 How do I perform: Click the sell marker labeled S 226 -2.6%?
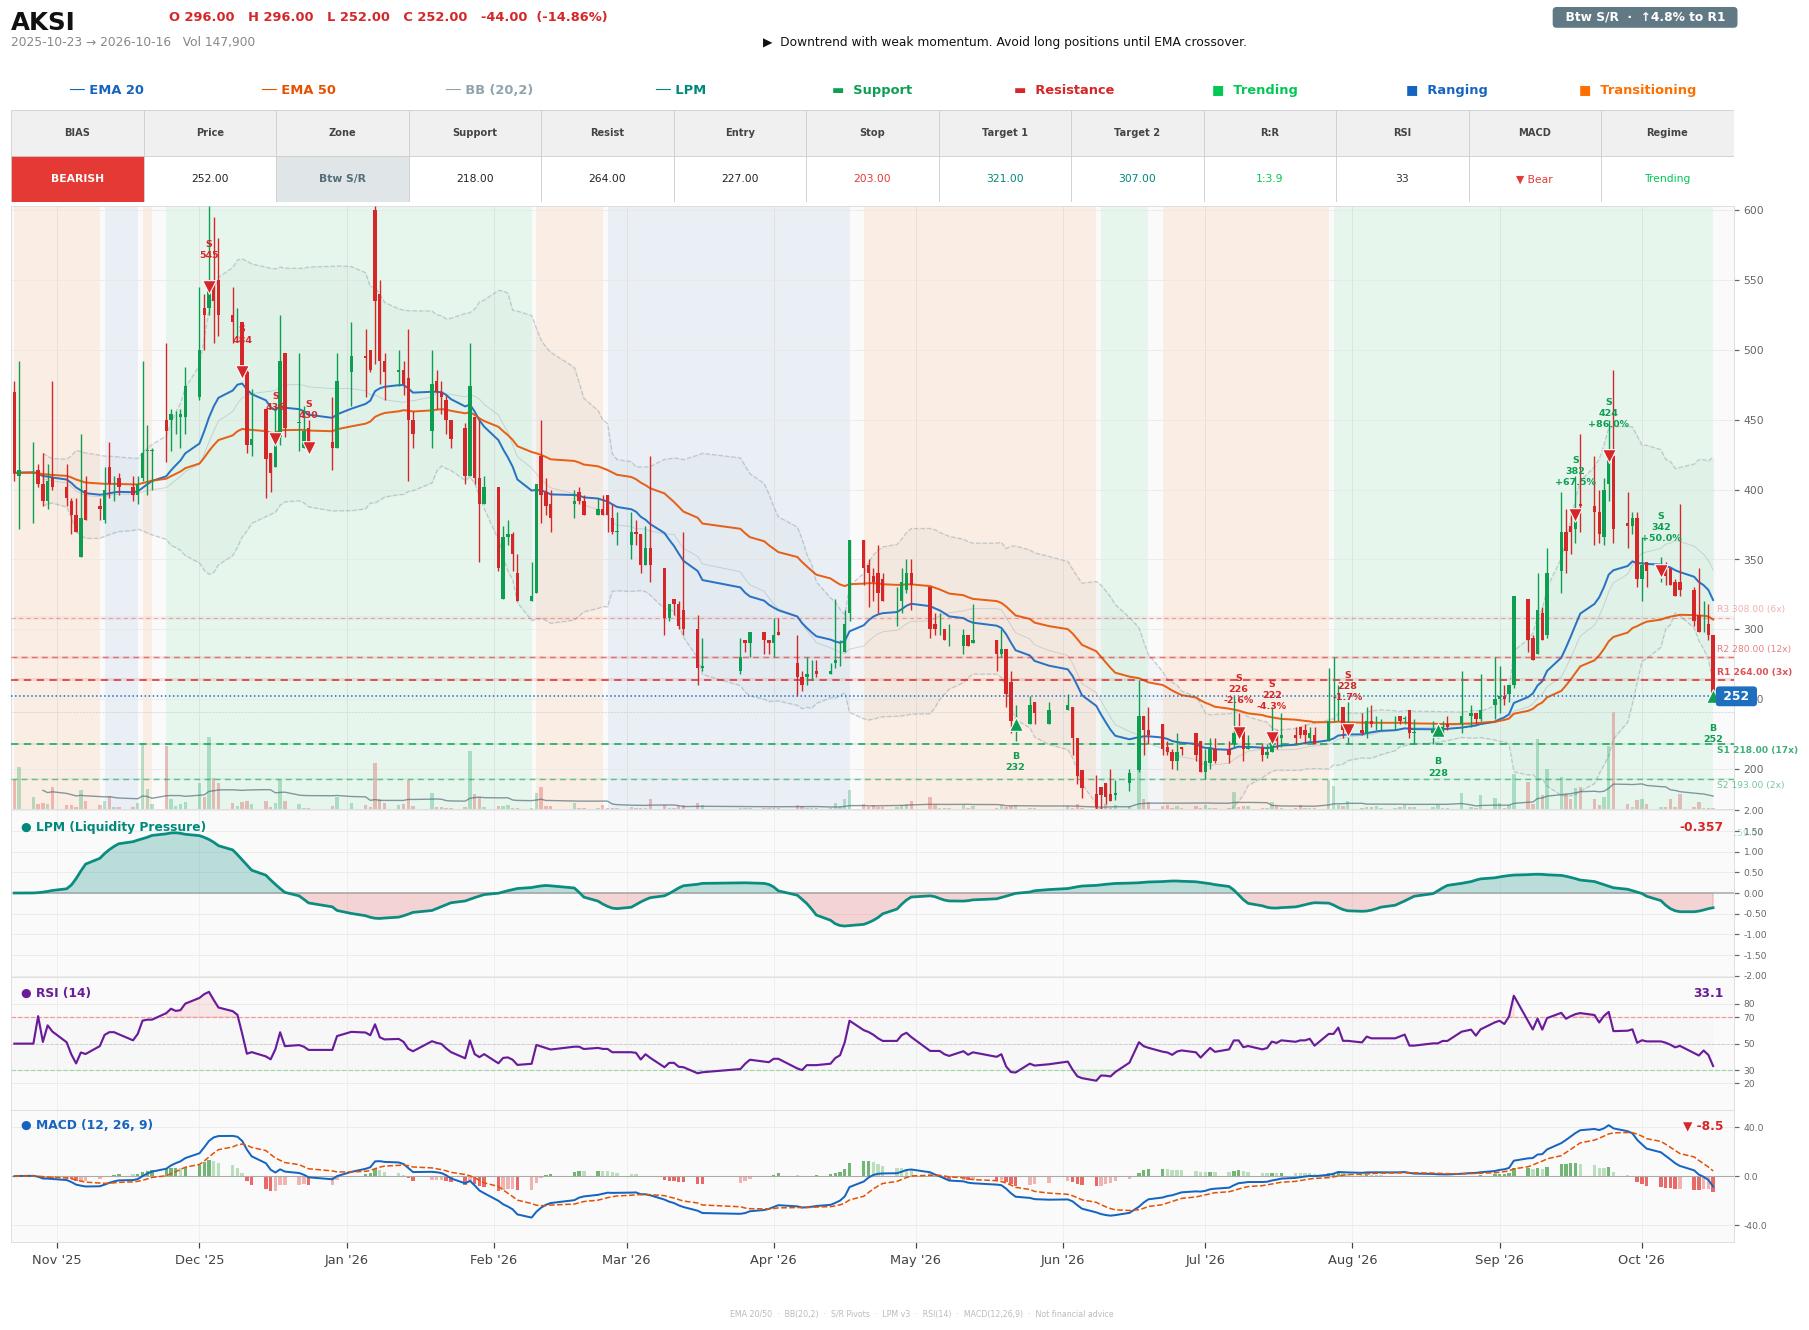1239,733
